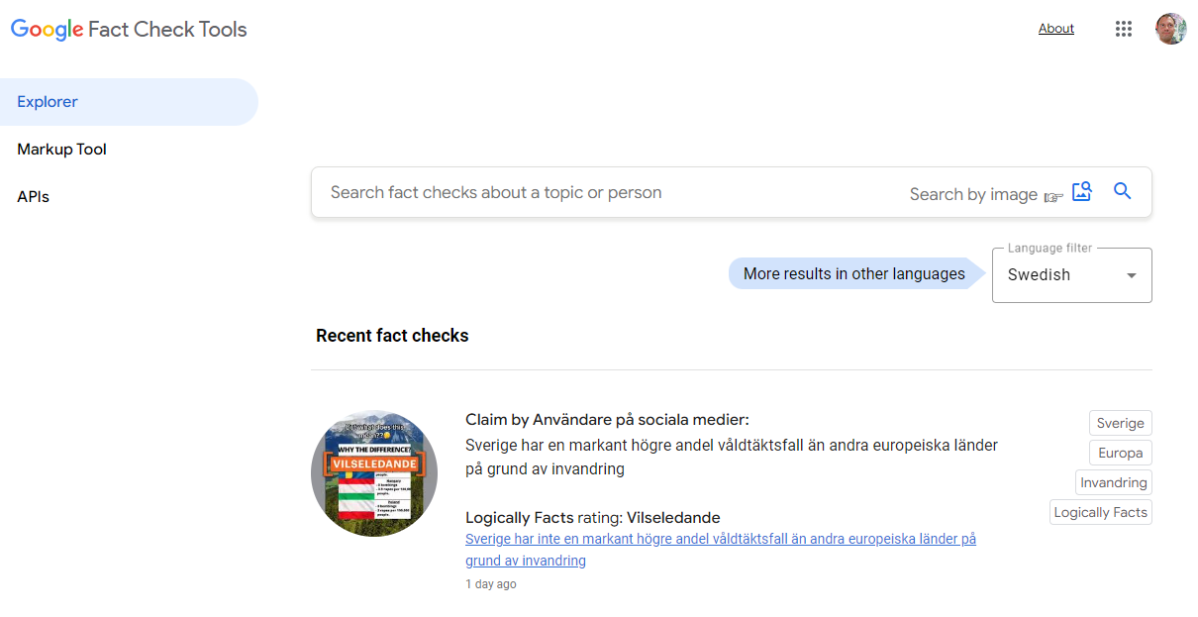Expand the Language filter dropdown arrow
1198x617 pixels.
point(1131,275)
